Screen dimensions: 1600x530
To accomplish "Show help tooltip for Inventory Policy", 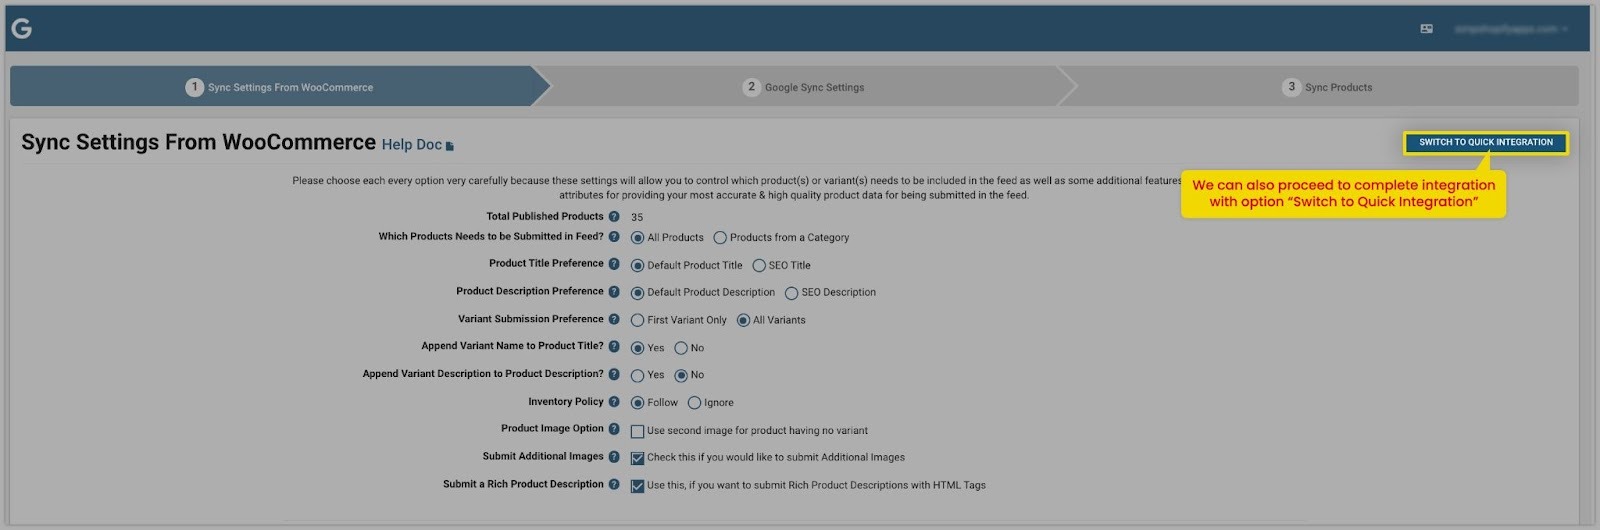I will click(x=614, y=402).
